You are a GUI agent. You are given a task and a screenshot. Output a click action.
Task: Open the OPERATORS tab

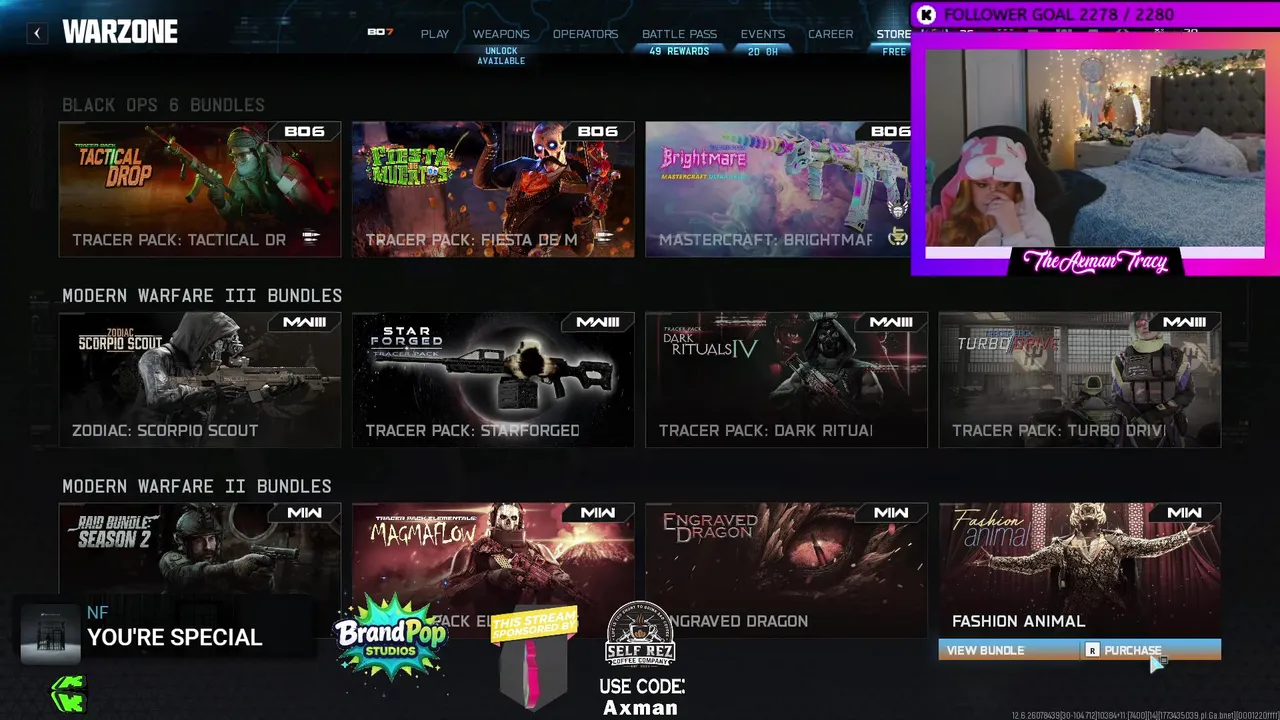585,34
